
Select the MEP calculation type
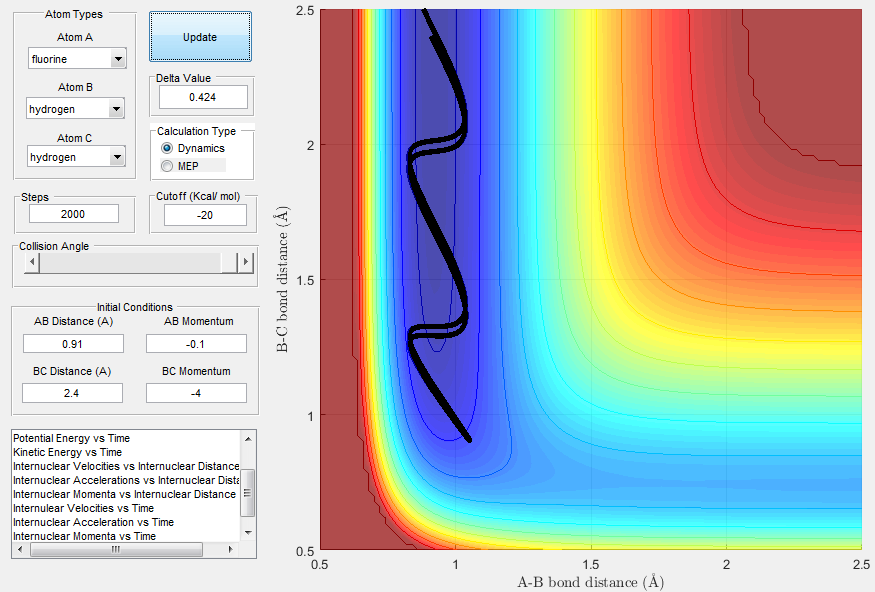(180, 166)
